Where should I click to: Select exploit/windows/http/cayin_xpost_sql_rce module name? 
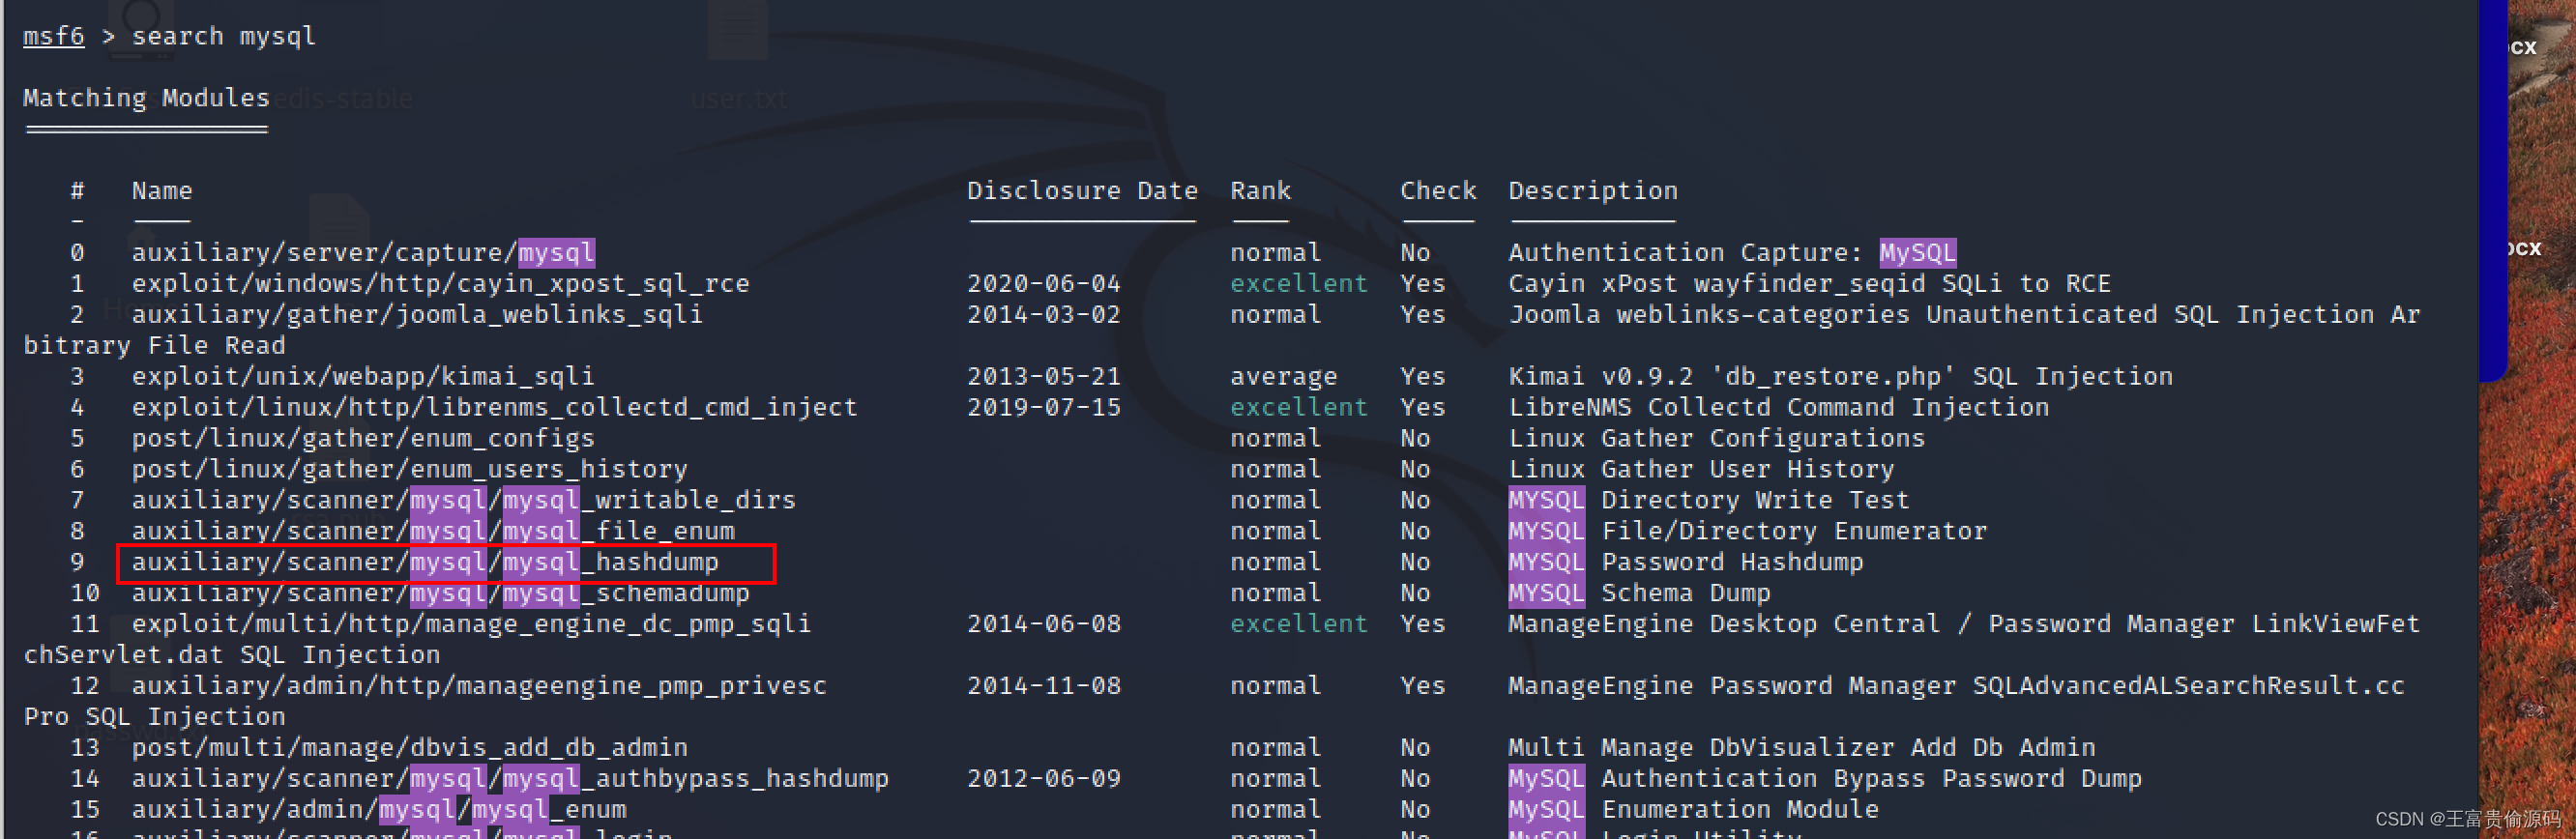441,284
